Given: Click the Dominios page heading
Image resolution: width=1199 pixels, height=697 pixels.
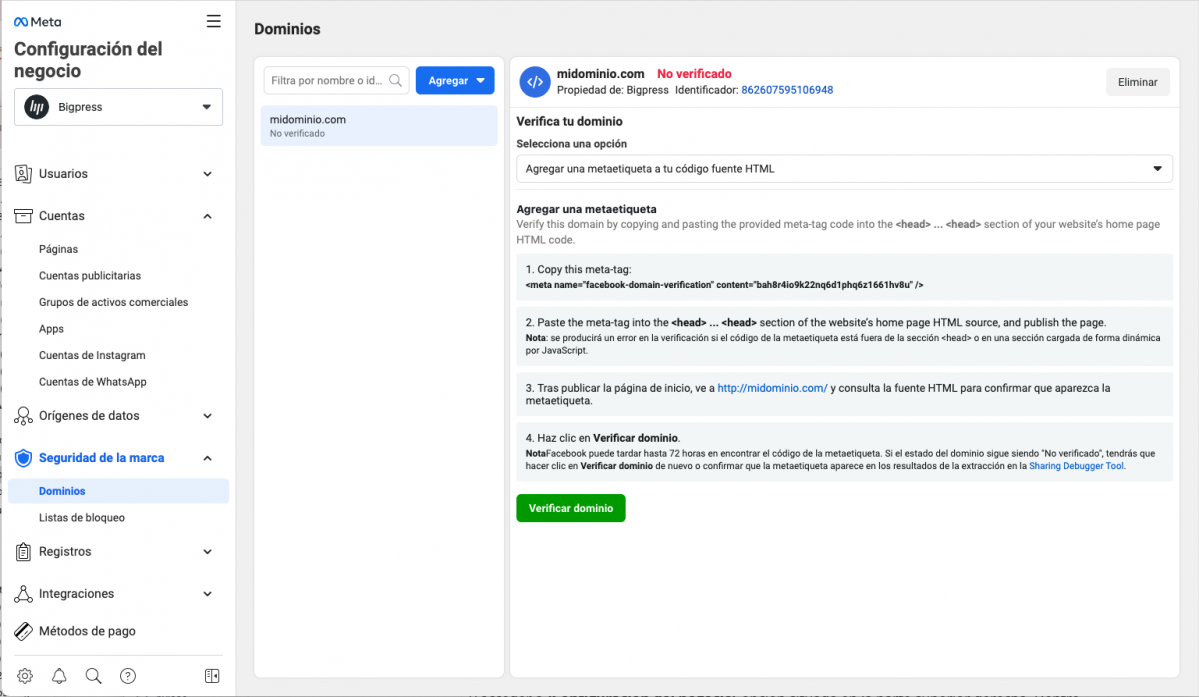Looking at the screenshot, I should coord(288,29).
